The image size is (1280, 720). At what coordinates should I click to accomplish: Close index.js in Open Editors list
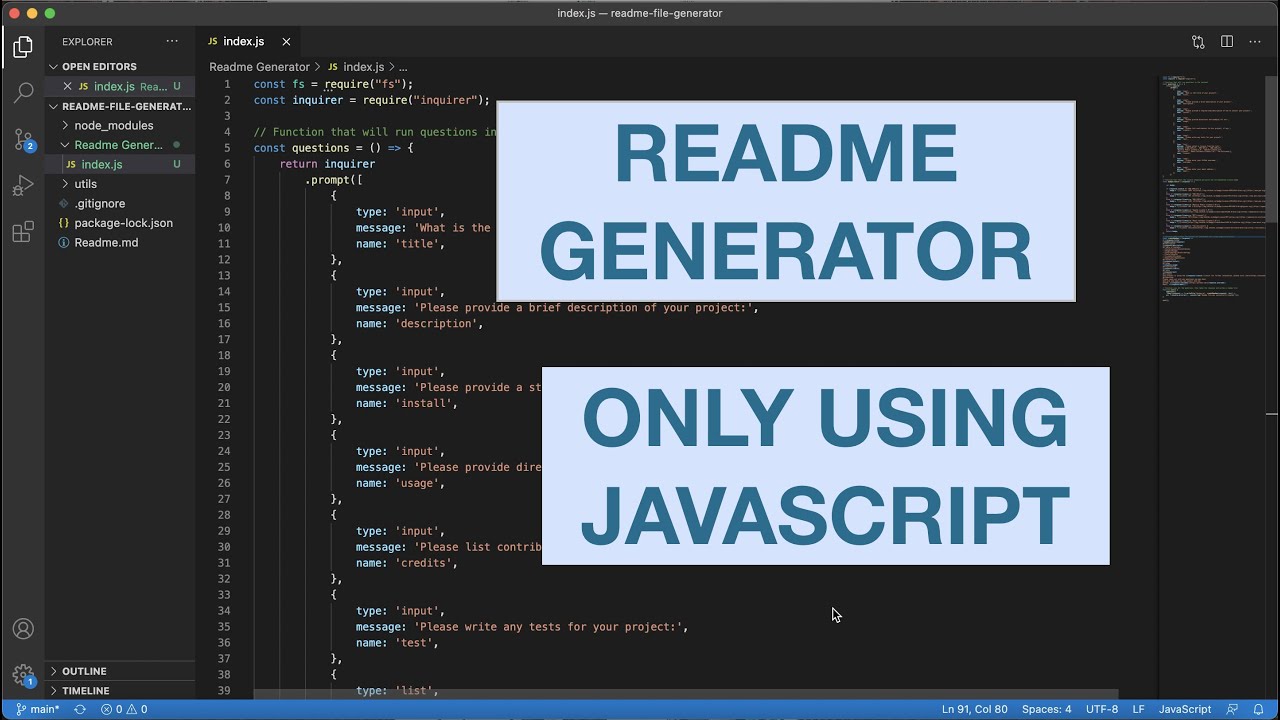[x=68, y=86]
